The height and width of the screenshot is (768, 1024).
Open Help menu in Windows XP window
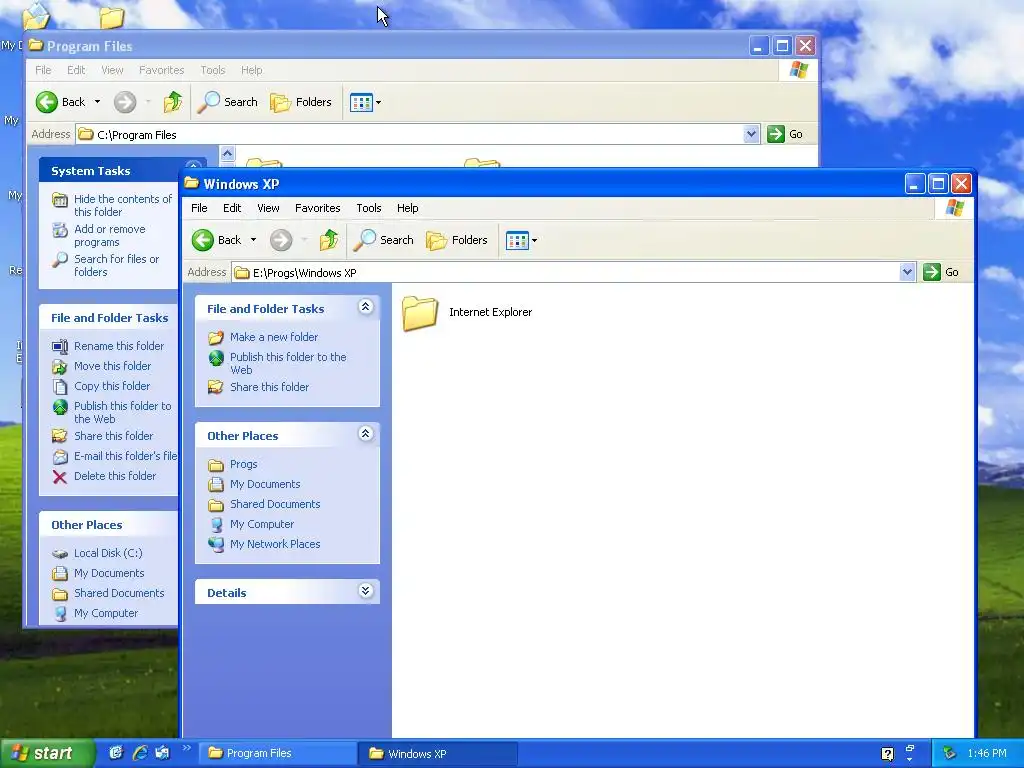(x=408, y=208)
